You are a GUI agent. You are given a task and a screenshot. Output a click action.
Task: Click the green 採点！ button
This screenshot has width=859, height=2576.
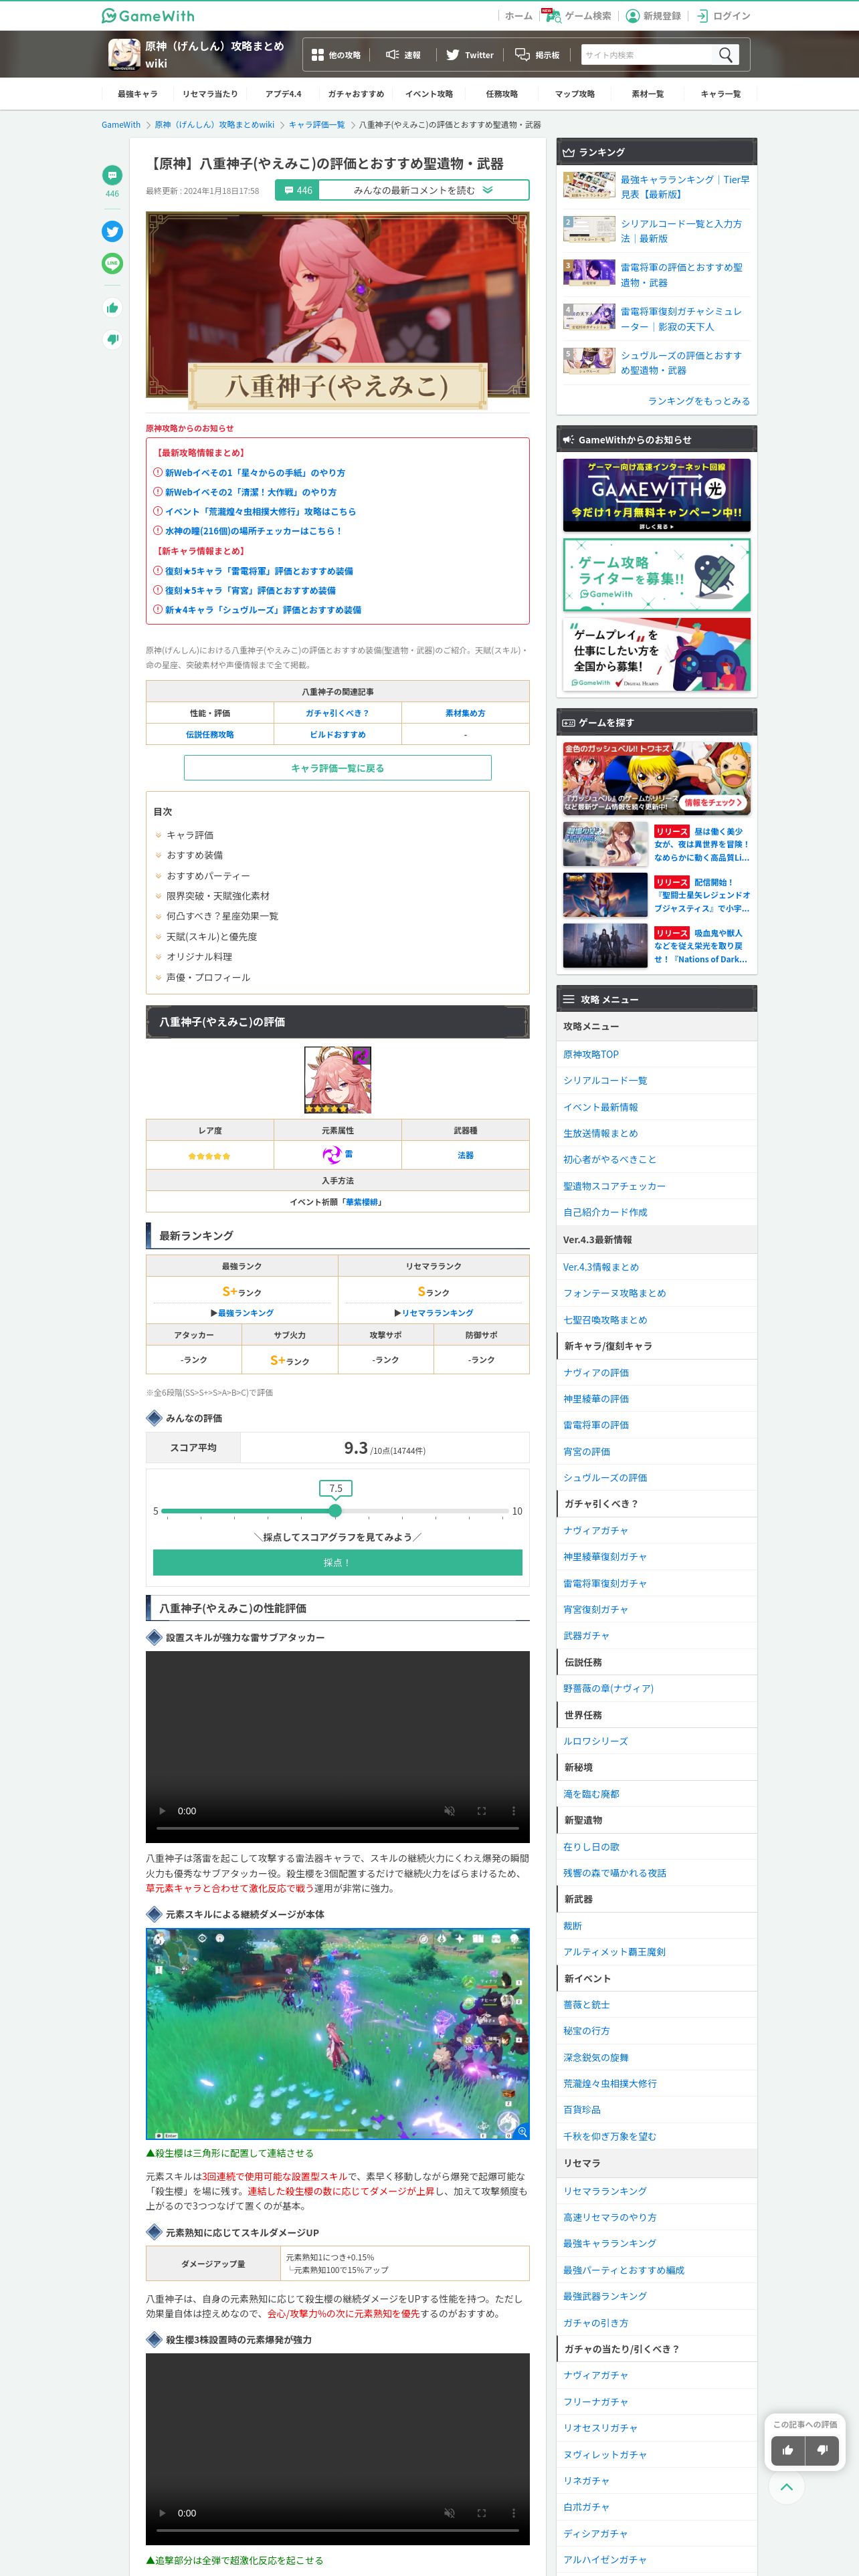click(337, 1562)
